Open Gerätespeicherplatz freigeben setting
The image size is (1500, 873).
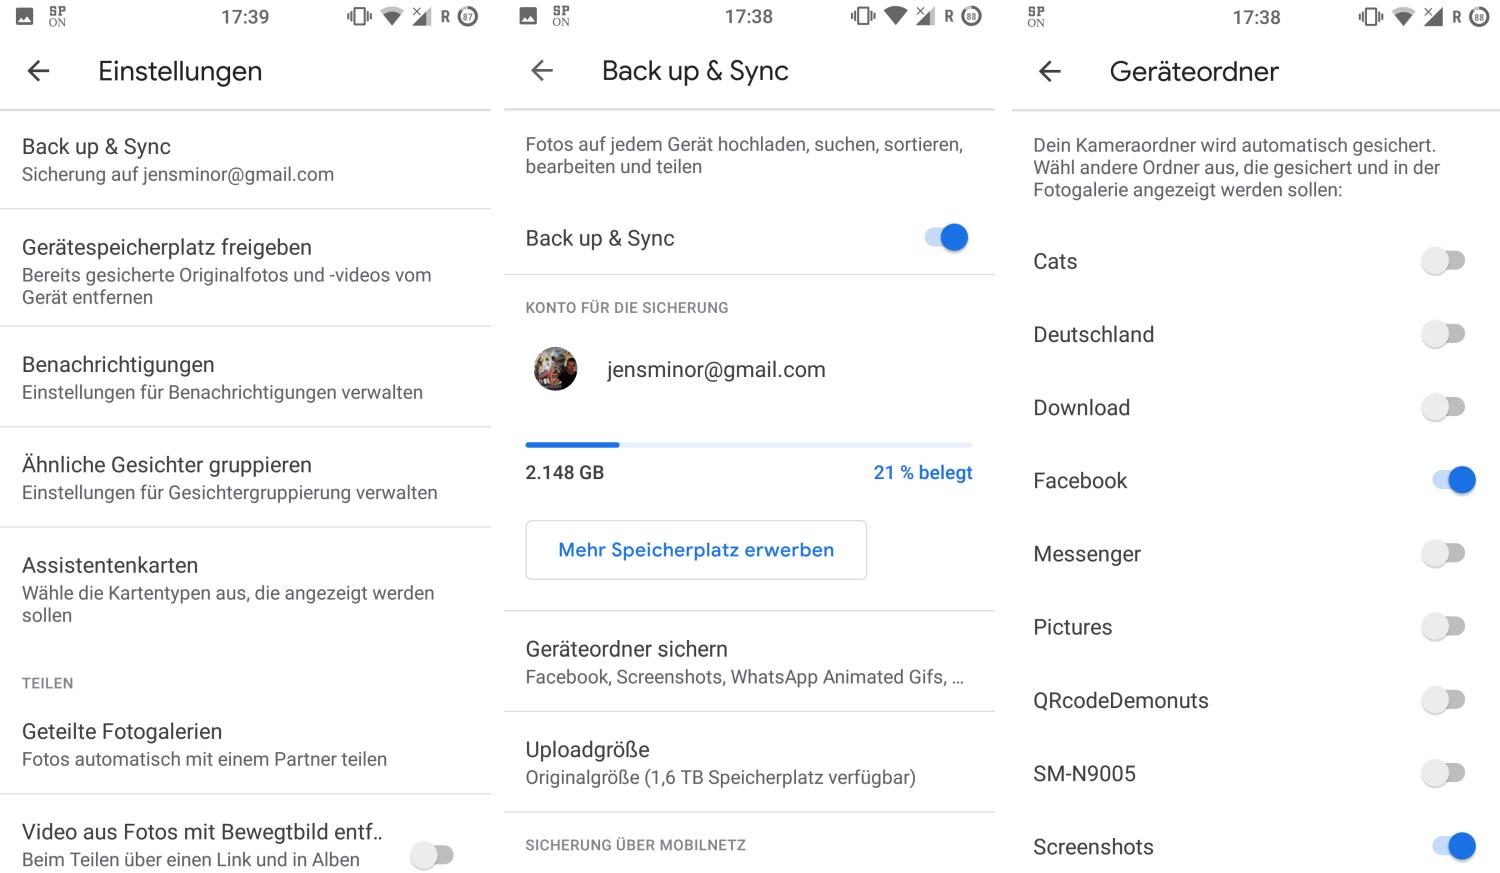click(245, 270)
